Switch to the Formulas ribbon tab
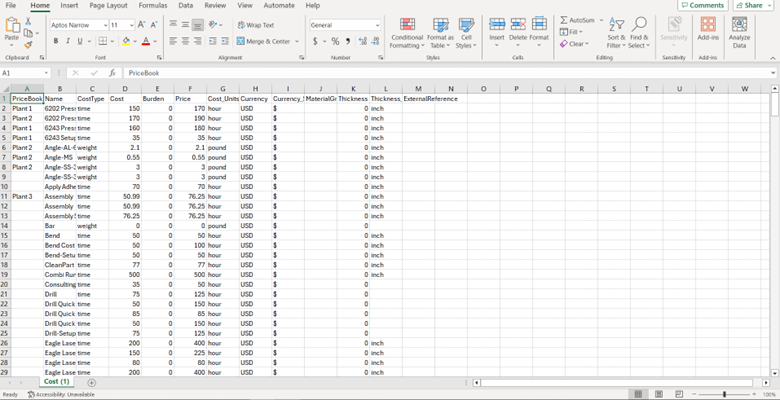Viewport: 780px width, 400px height. tap(153, 6)
